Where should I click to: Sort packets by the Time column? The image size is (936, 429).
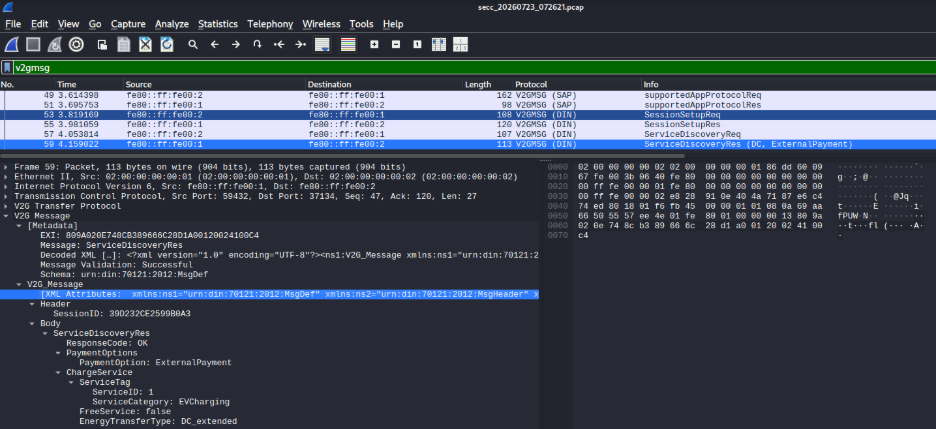pyautogui.click(x=89, y=84)
